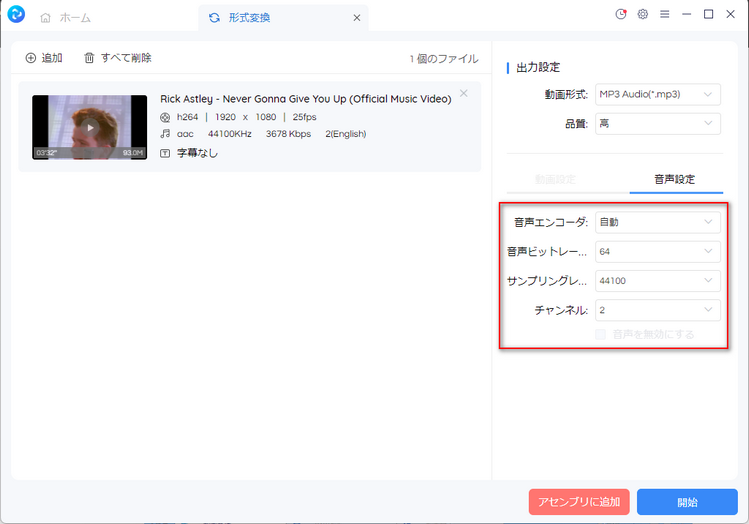Click the app logo icon
The height and width of the screenshot is (524, 749).
(16, 16)
